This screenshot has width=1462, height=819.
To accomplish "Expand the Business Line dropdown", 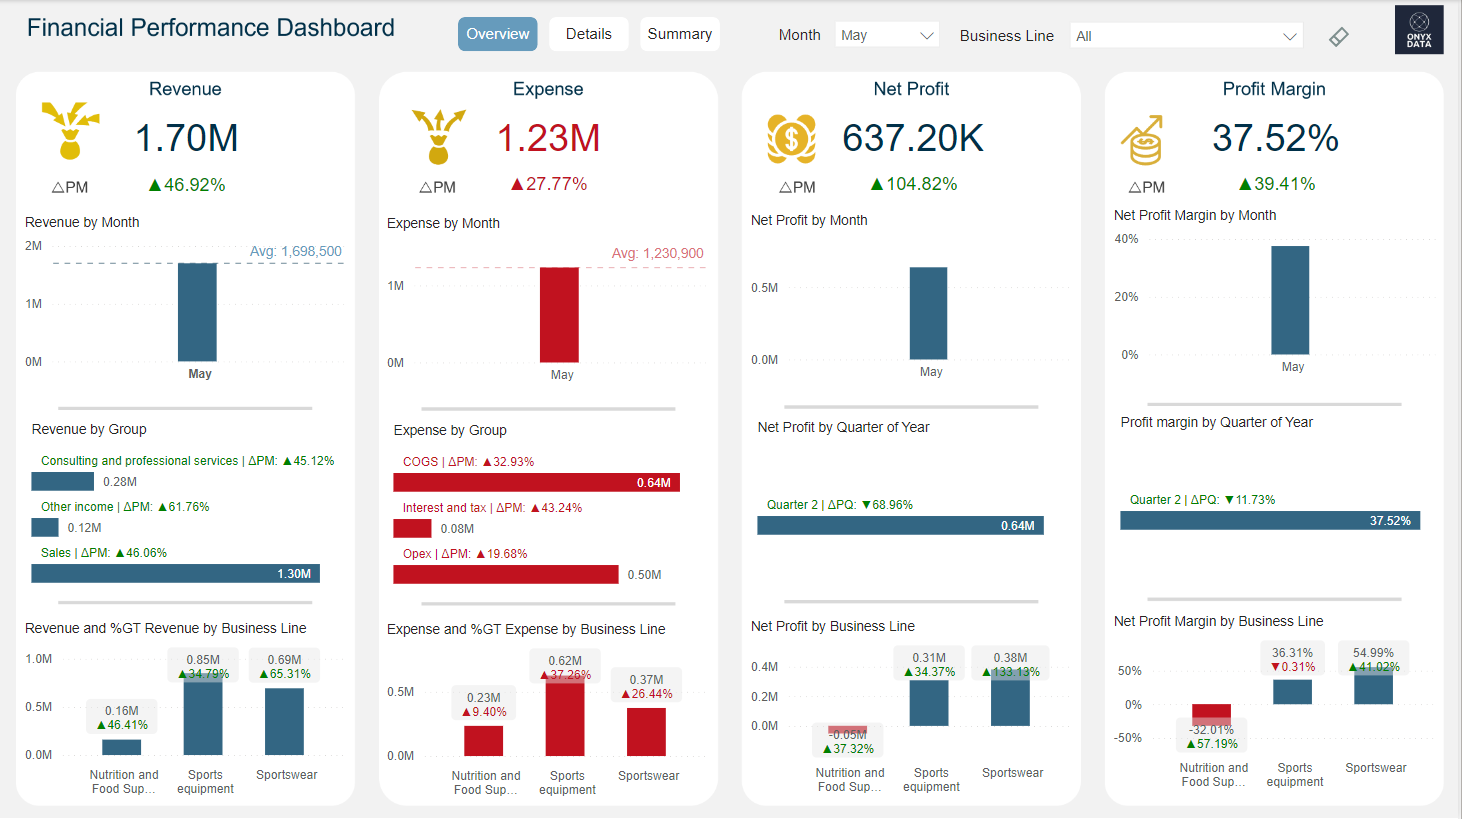I will [x=1185, y=36].
